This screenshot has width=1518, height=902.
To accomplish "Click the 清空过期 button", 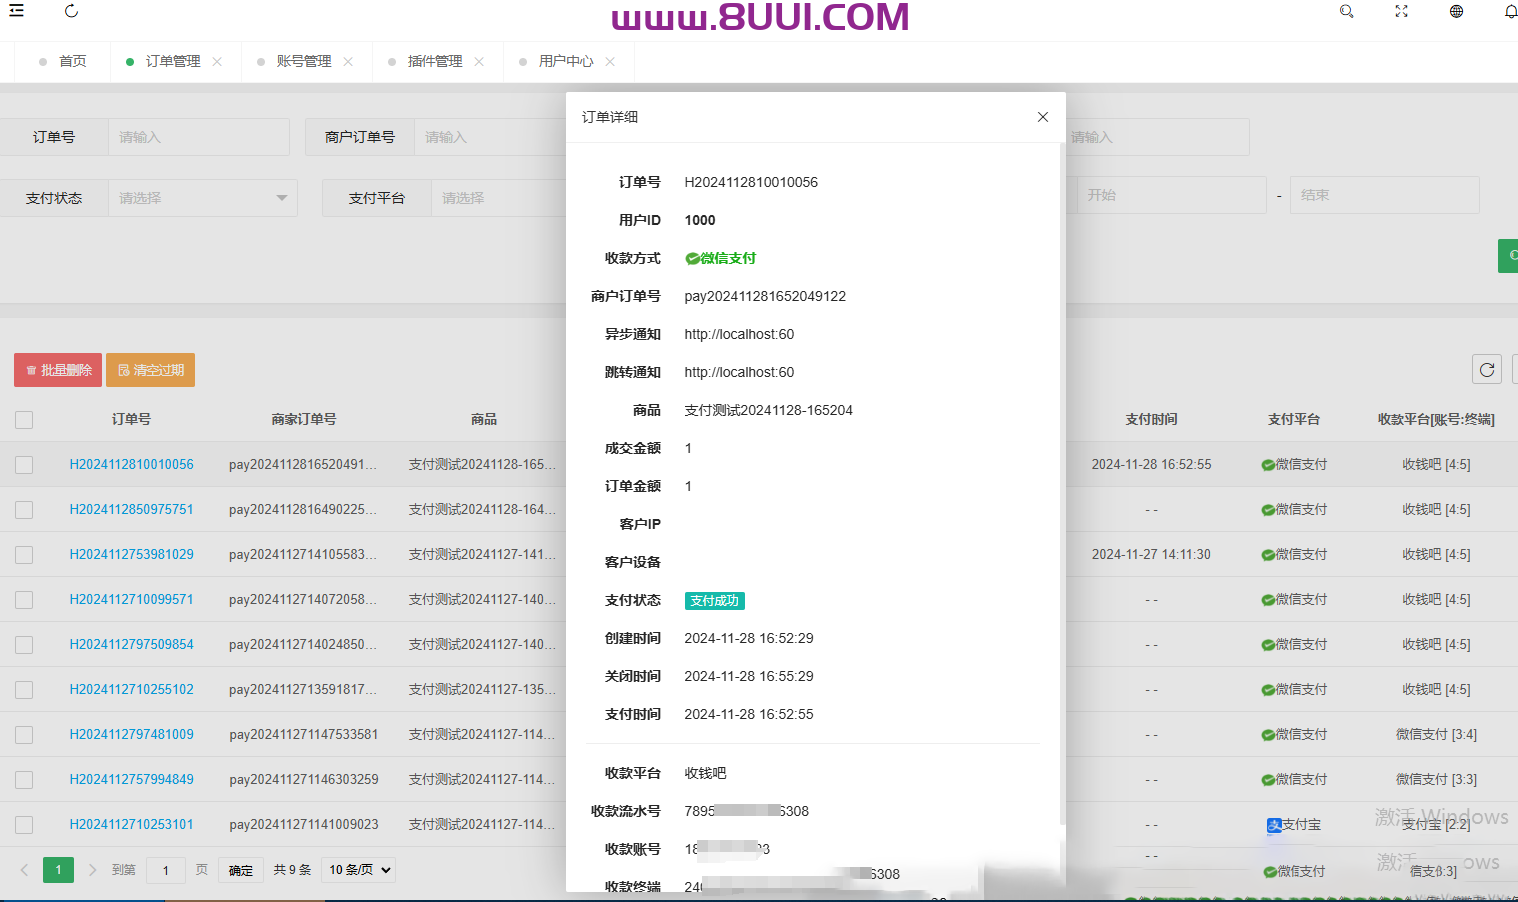I will 150,369.
